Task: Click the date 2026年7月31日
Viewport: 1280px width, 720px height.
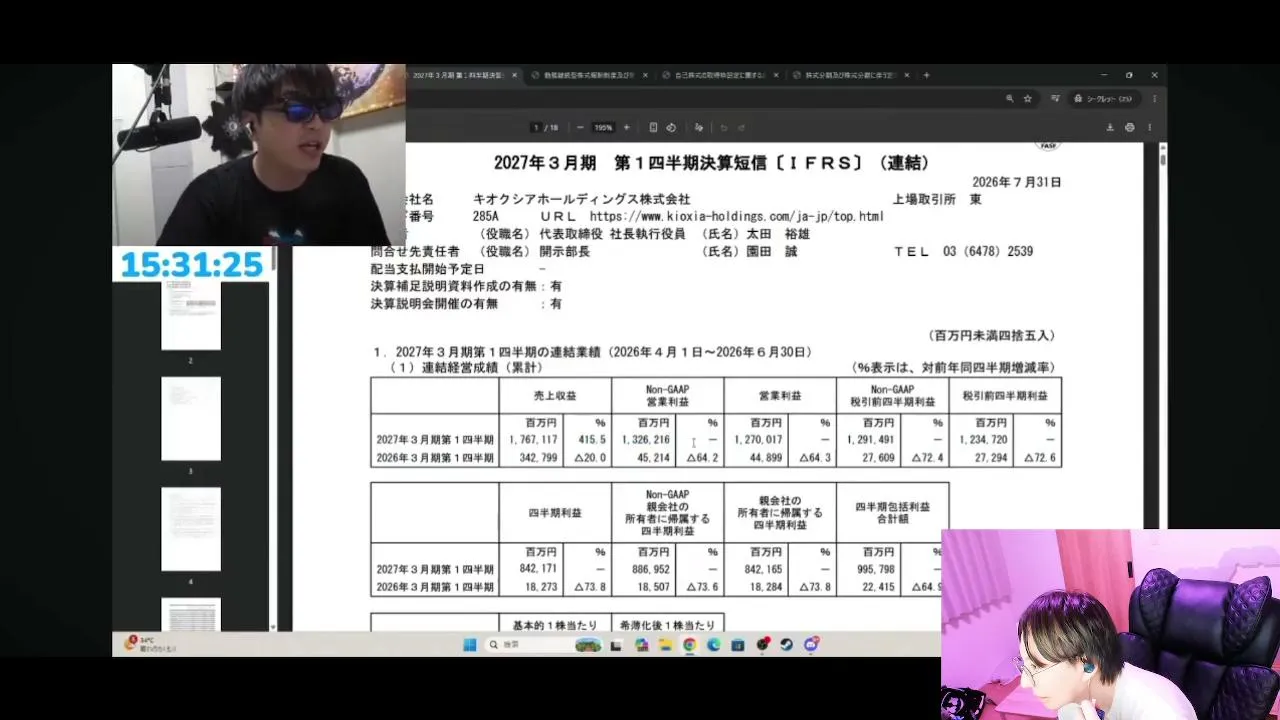Action: click(1017, 182)
